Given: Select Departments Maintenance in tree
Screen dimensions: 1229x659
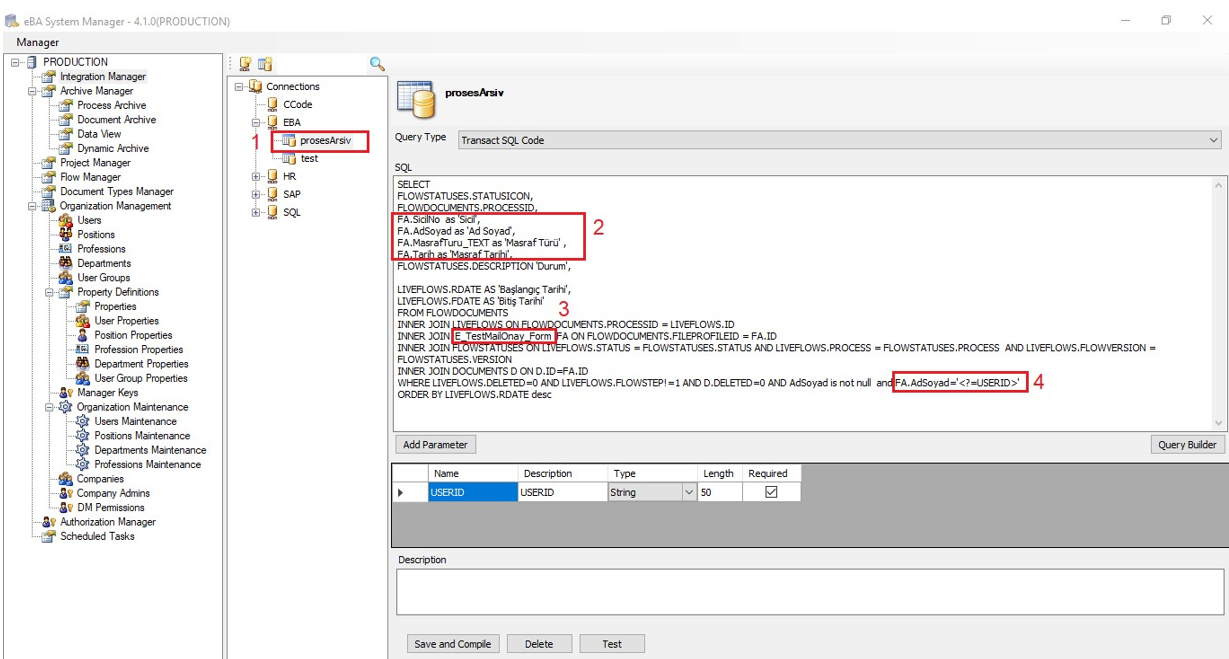Looking at the screenshot, I should tap(150, 450).
